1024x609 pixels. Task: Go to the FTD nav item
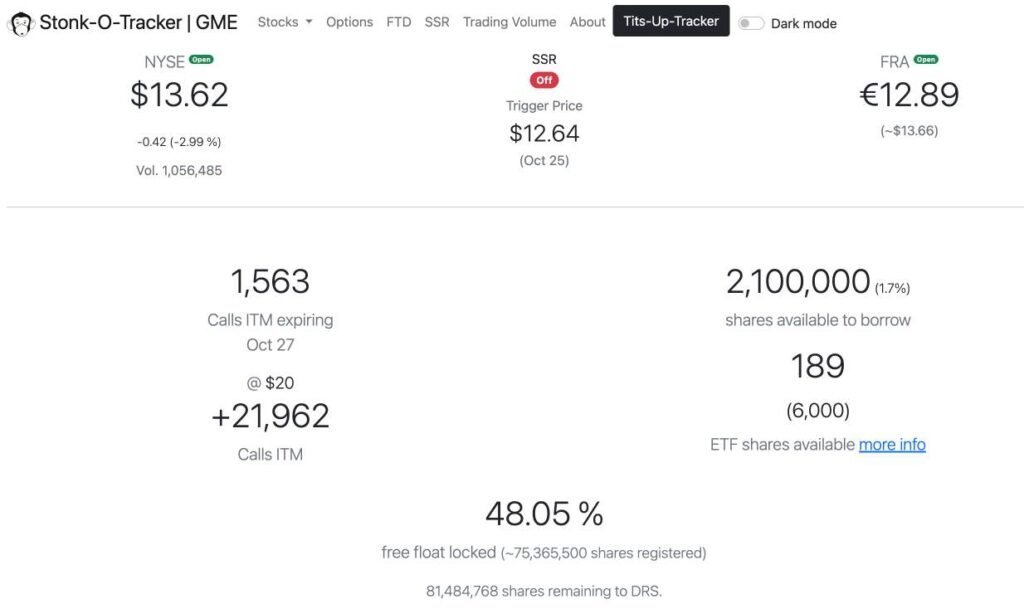click(x=398, y=22)
